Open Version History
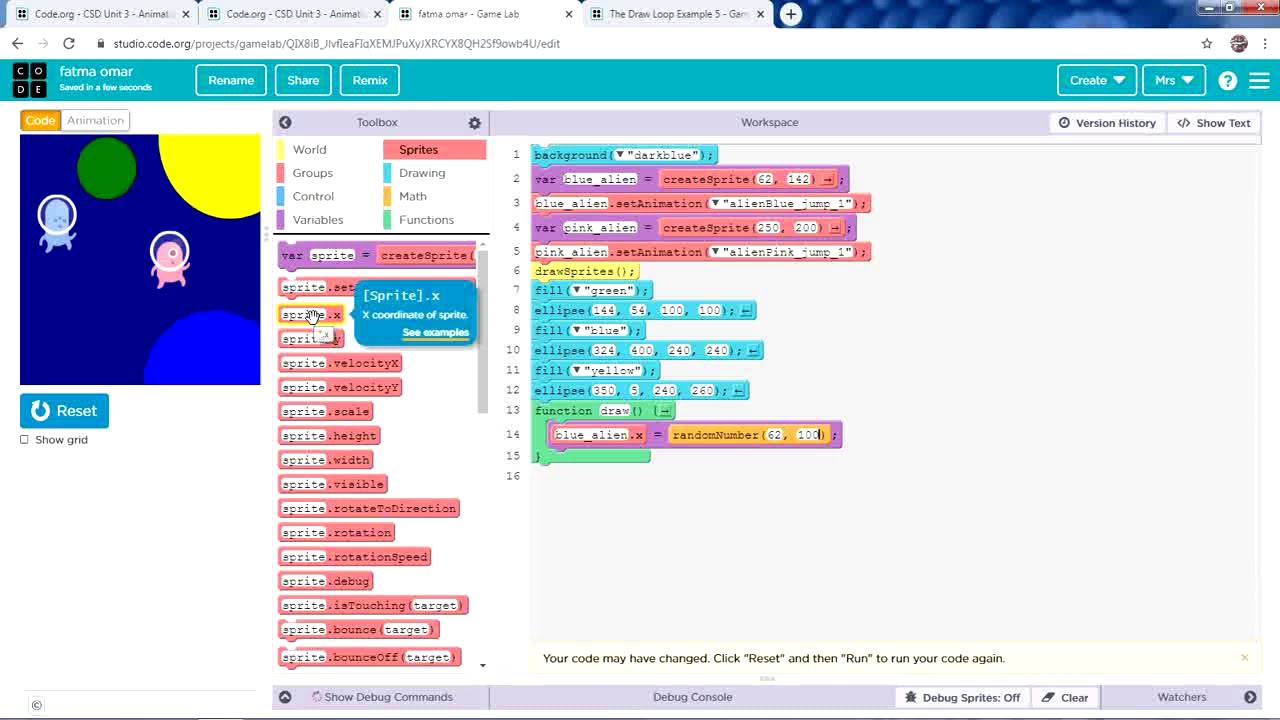 (x=1107, y=123)
